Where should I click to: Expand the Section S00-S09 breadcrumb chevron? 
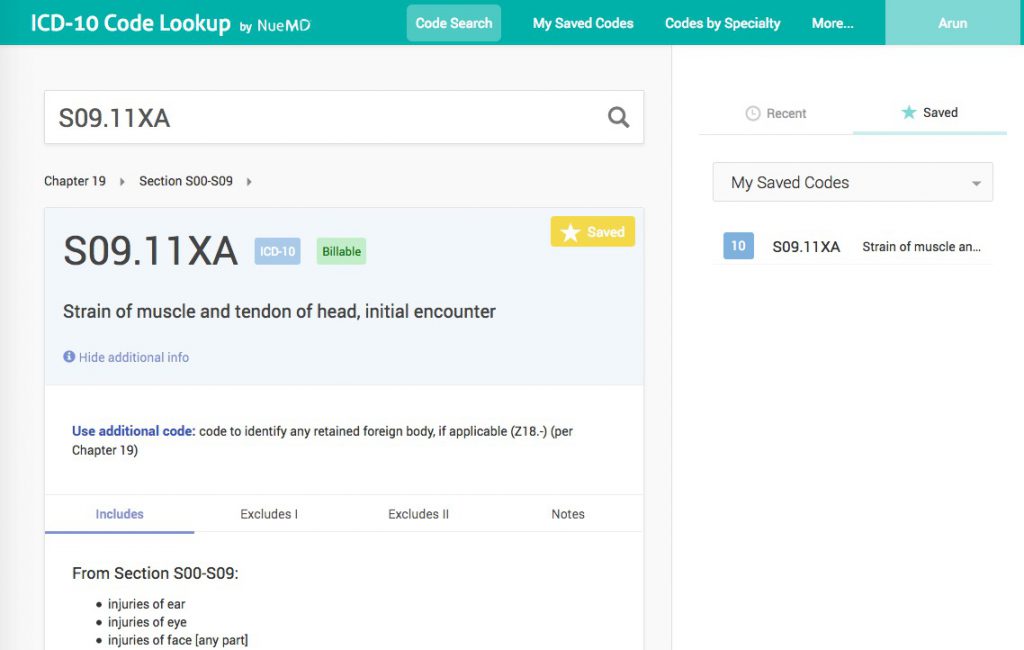tap(248, 181)
